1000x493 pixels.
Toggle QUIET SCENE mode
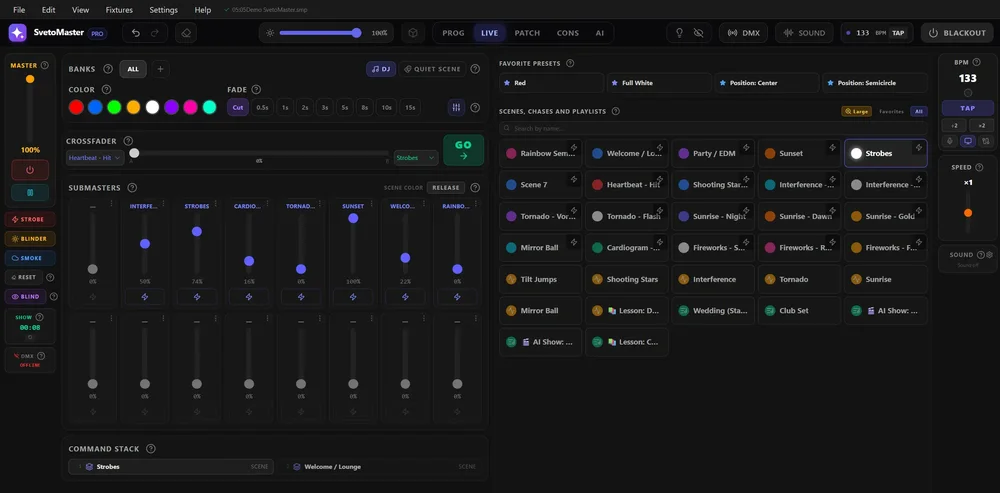(432, 69)
